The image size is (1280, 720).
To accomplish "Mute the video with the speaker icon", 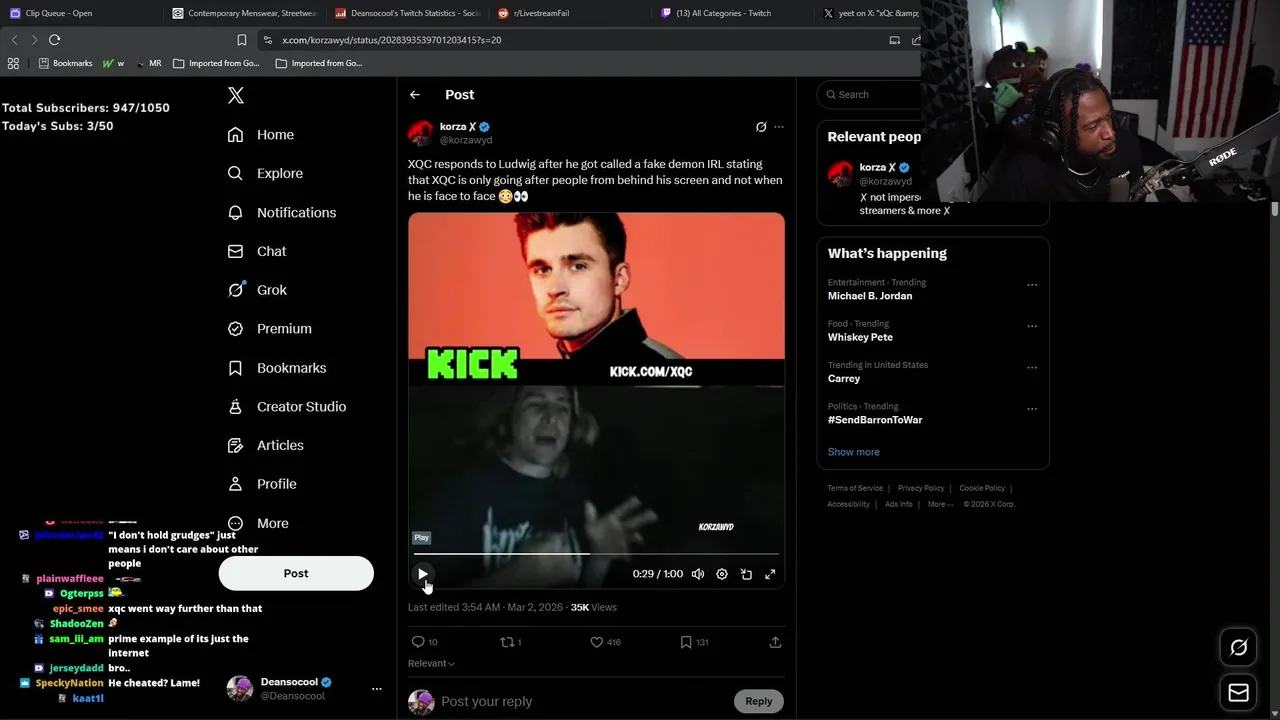I will click(x=698, y=574).
